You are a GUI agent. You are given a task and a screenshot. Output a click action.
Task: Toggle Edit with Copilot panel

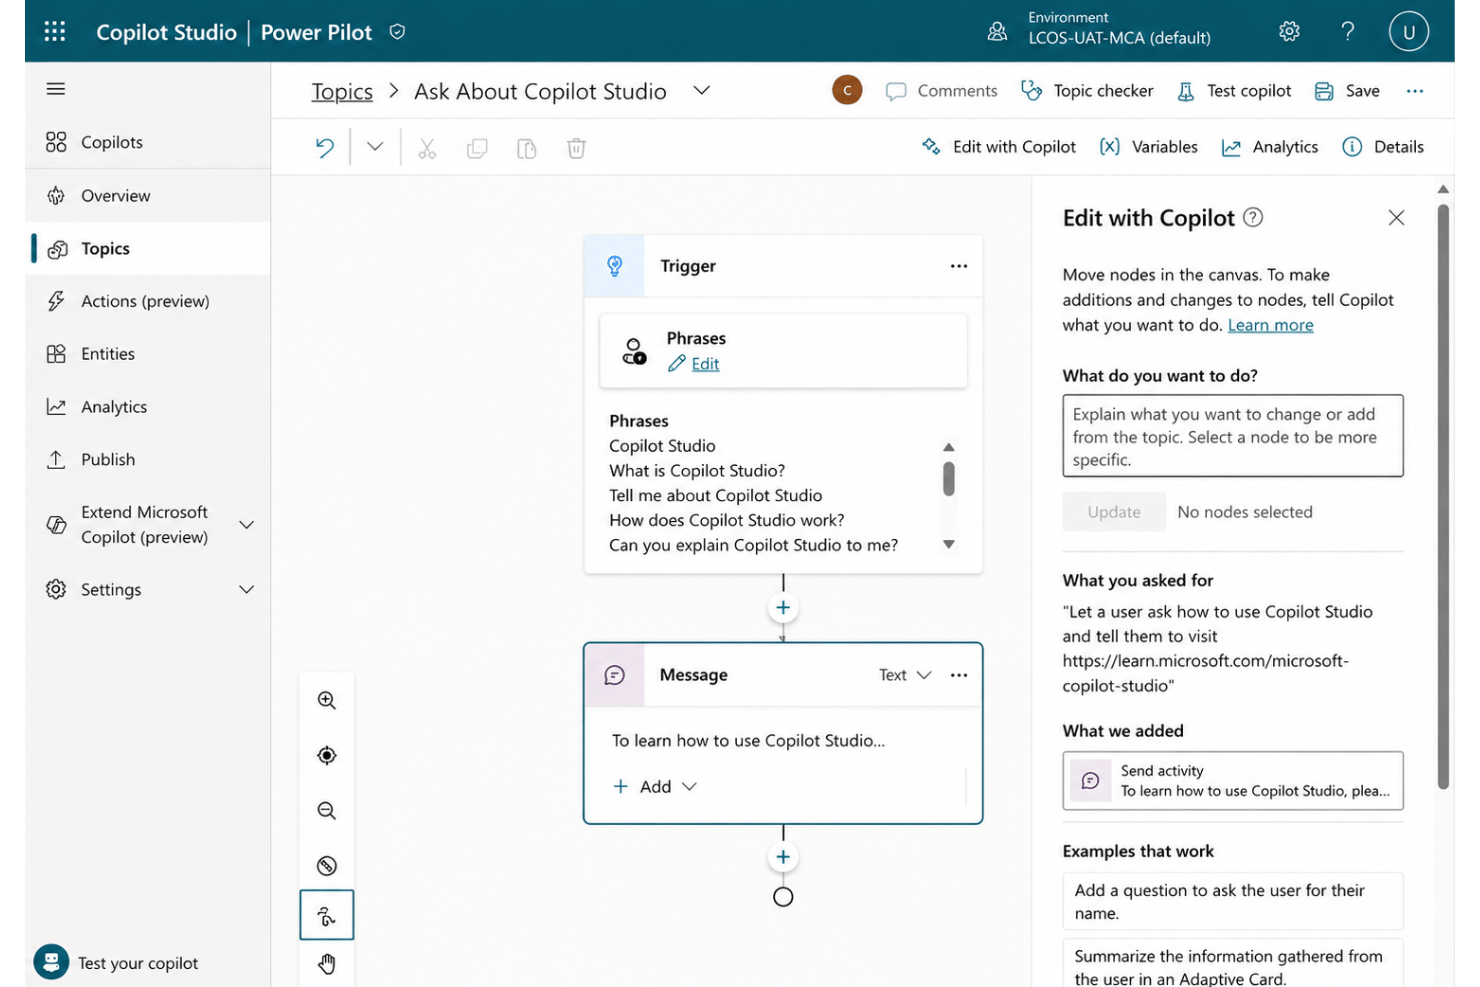tap(999, 147)
